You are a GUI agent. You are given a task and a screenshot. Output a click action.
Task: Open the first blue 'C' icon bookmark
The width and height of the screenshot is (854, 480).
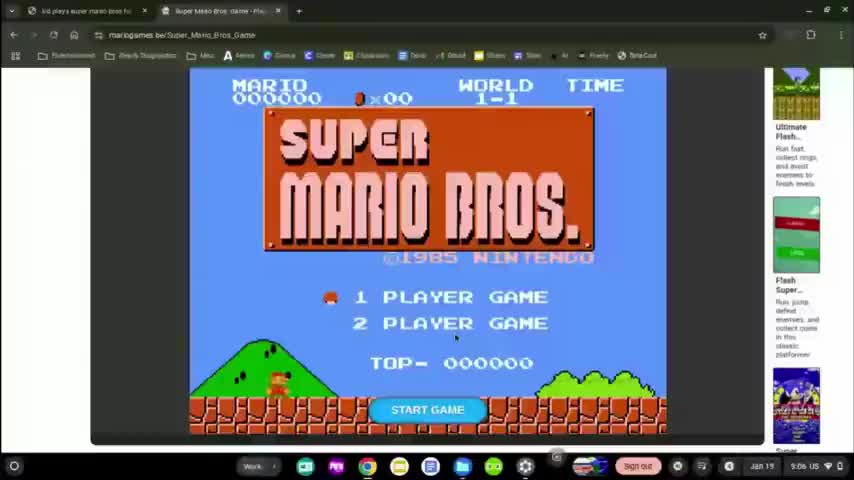(x=279, y=56)
